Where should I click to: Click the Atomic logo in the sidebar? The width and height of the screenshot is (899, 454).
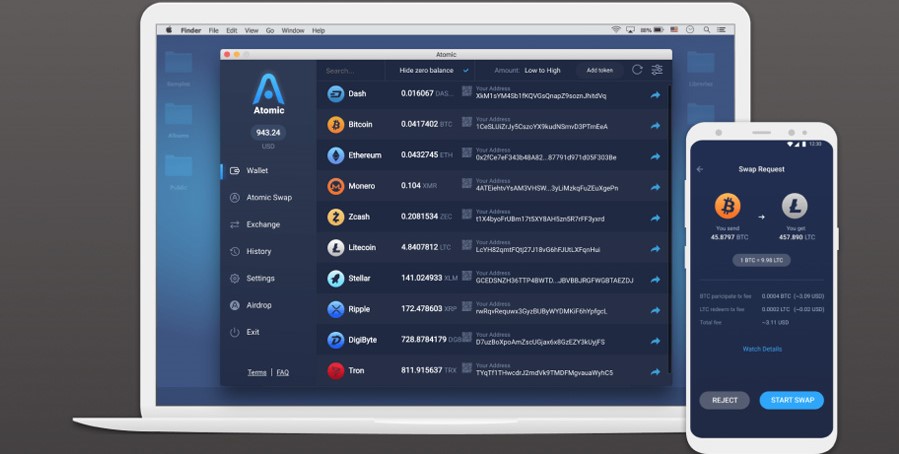(x=268, y=94)
